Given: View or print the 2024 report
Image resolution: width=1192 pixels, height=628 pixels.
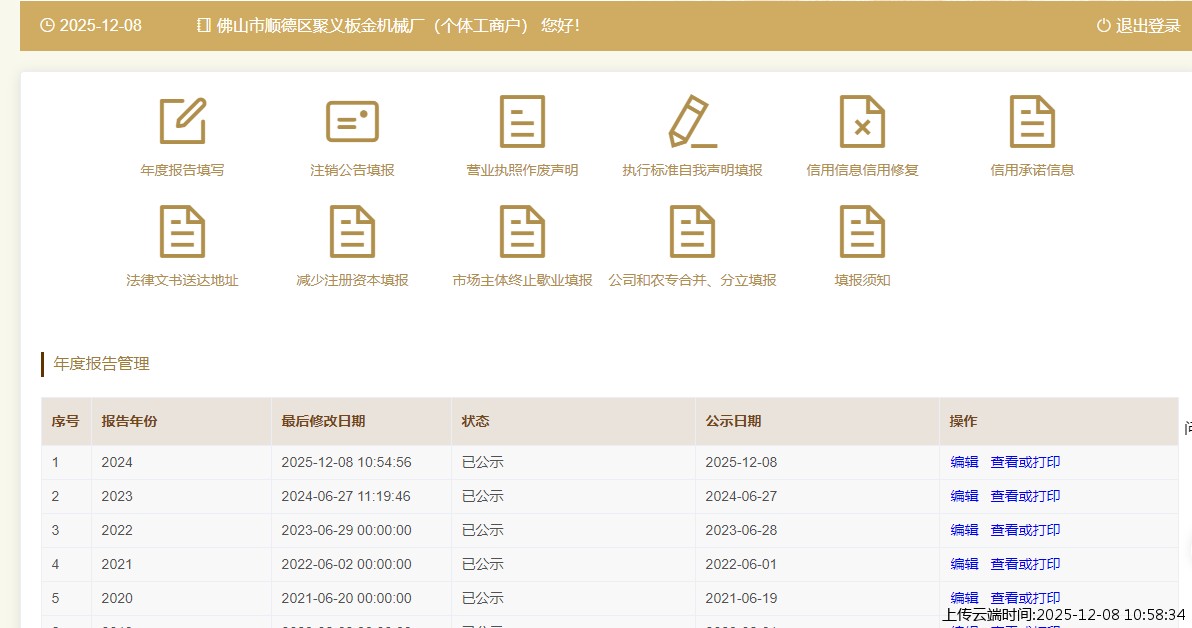Looking at the screenshot, I should pos(1025,462).
